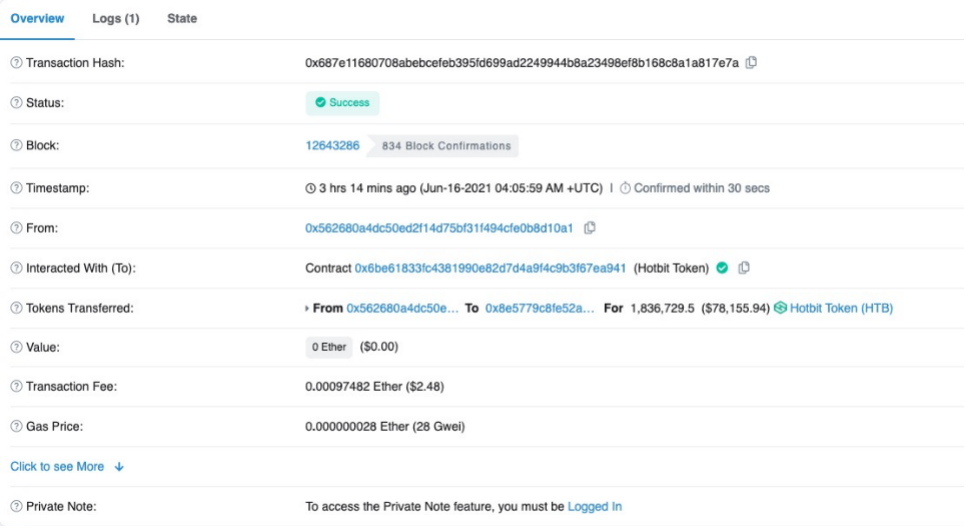Click help icon next to Status

[16, 103]
